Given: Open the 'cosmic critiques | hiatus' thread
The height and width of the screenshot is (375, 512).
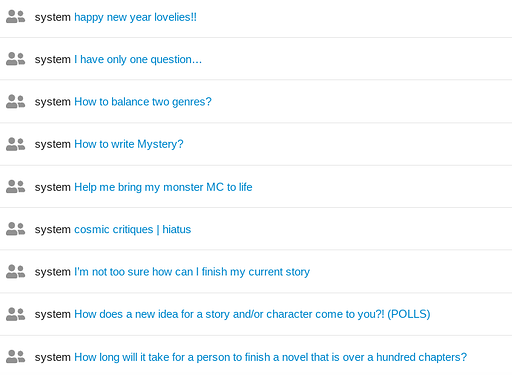Looking at the screenshot, I should (132, 229).
